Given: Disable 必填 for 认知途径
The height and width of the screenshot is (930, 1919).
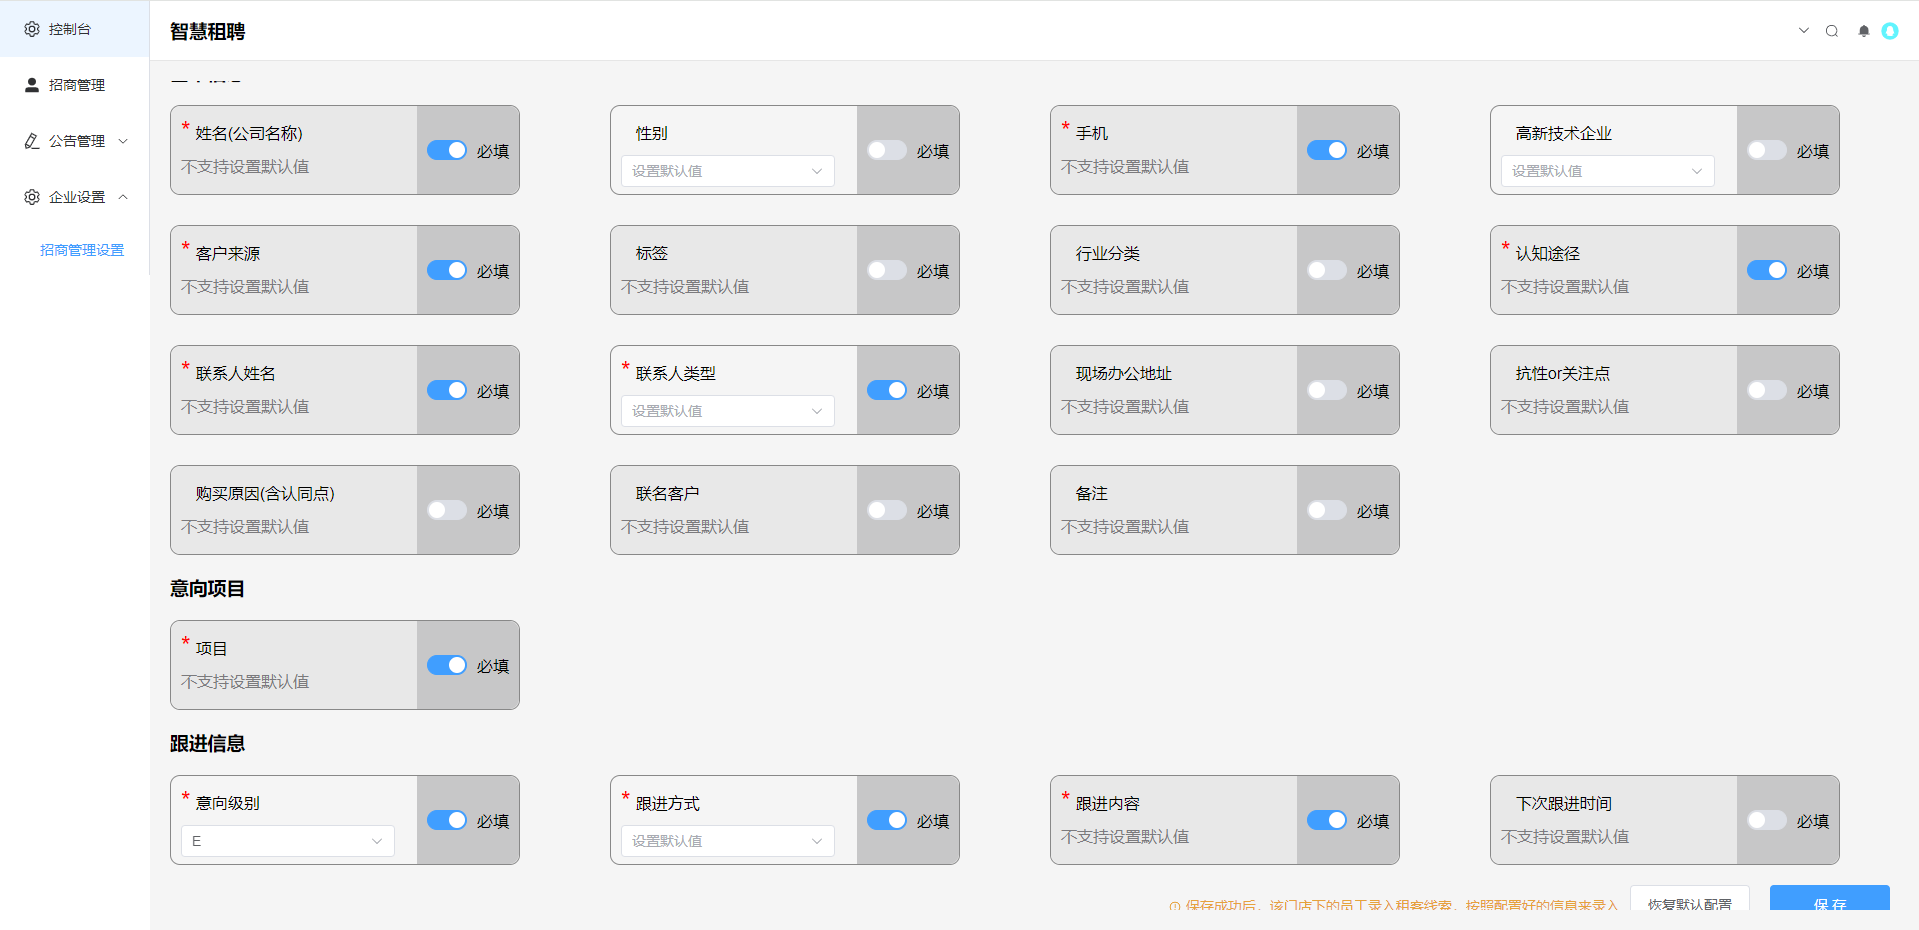Looking at the screenshot, I should pos(1767,270).
